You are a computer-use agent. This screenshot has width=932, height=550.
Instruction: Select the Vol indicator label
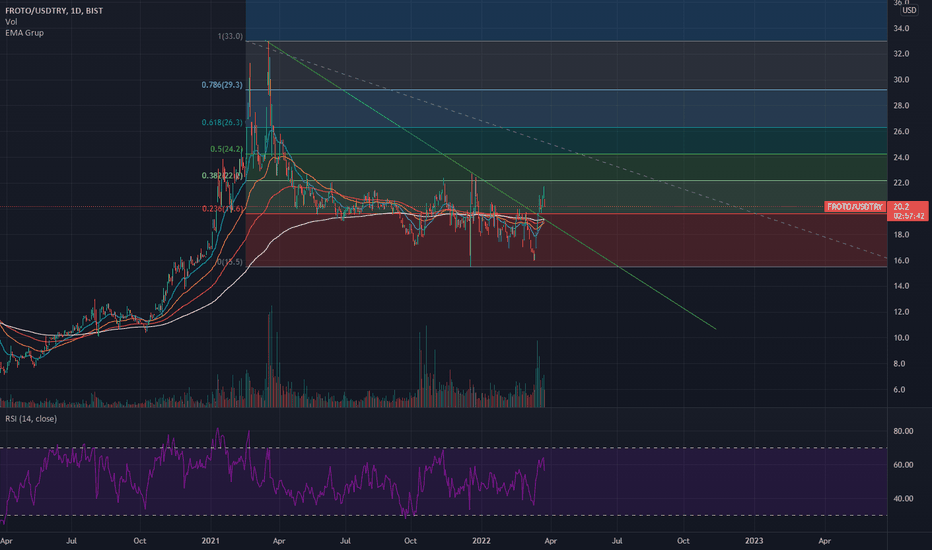point(11,22)
